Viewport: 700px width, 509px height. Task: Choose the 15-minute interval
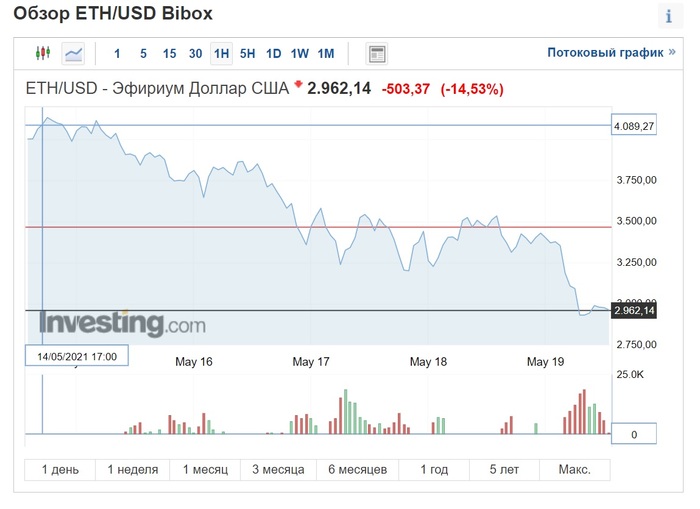click(169, 53)
